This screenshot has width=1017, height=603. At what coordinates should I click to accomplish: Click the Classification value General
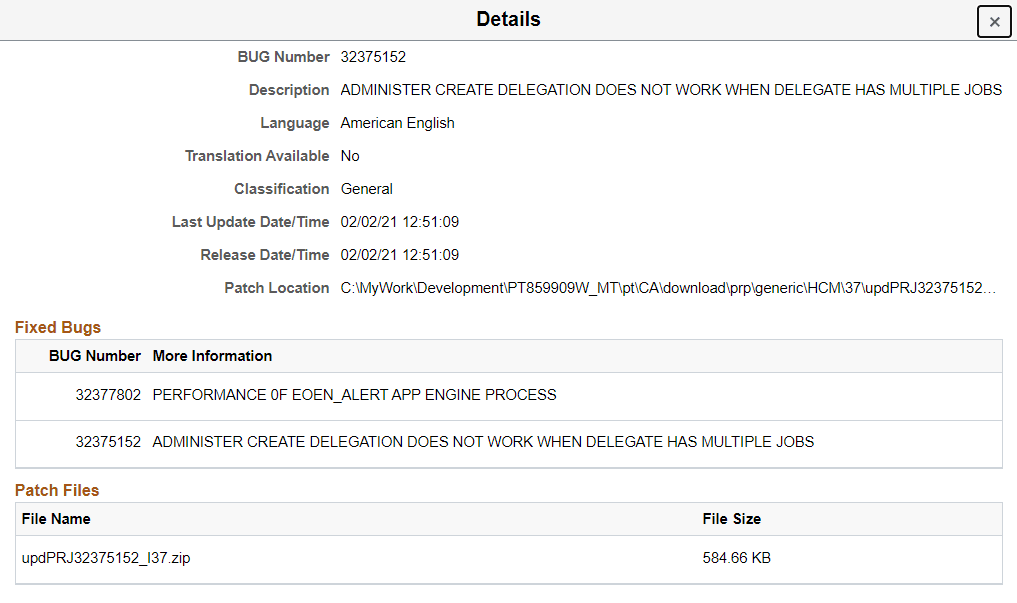point(364,189)
